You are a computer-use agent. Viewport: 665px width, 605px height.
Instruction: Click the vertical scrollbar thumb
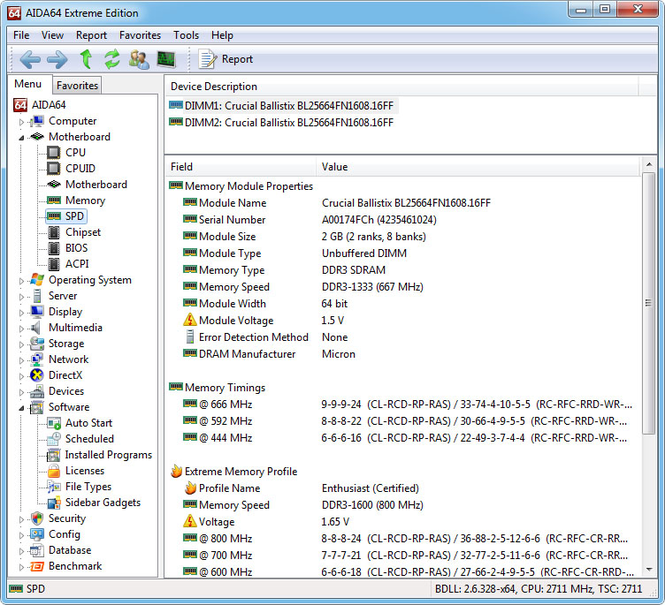649,303
